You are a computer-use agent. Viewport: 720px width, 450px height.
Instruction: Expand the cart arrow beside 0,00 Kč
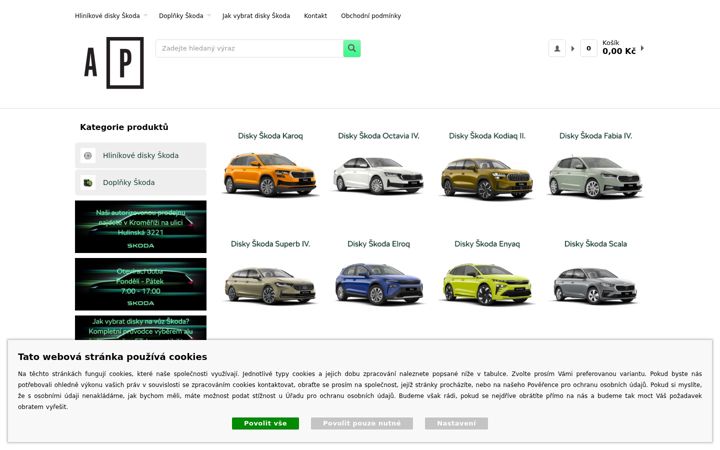642,48
